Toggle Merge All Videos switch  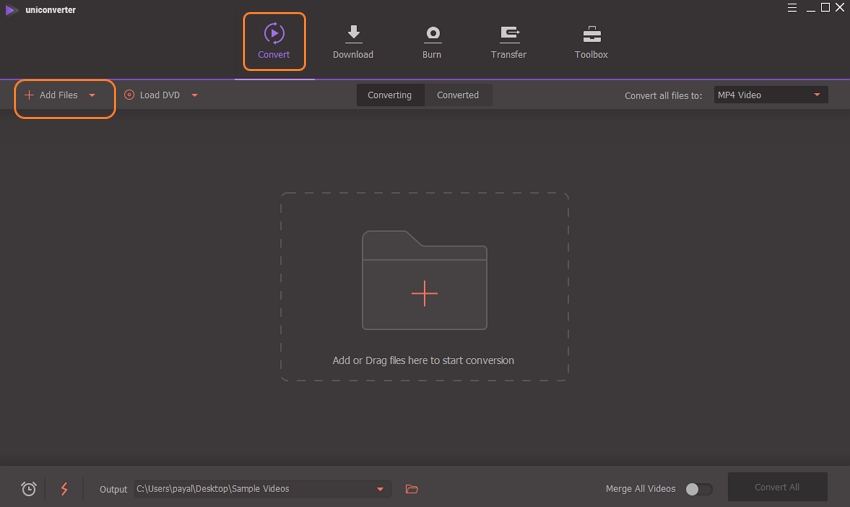tap(698, 489)
